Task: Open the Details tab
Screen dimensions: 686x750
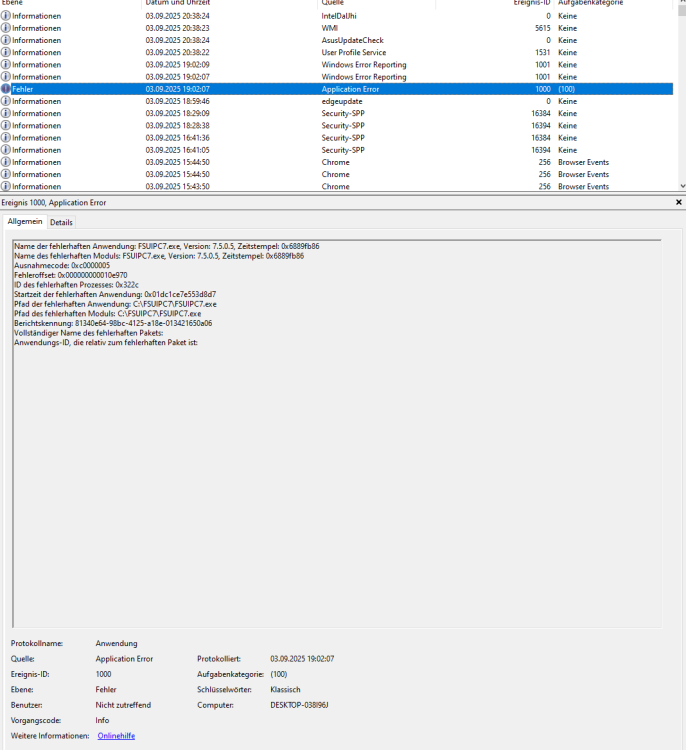Action: point(61,222)
